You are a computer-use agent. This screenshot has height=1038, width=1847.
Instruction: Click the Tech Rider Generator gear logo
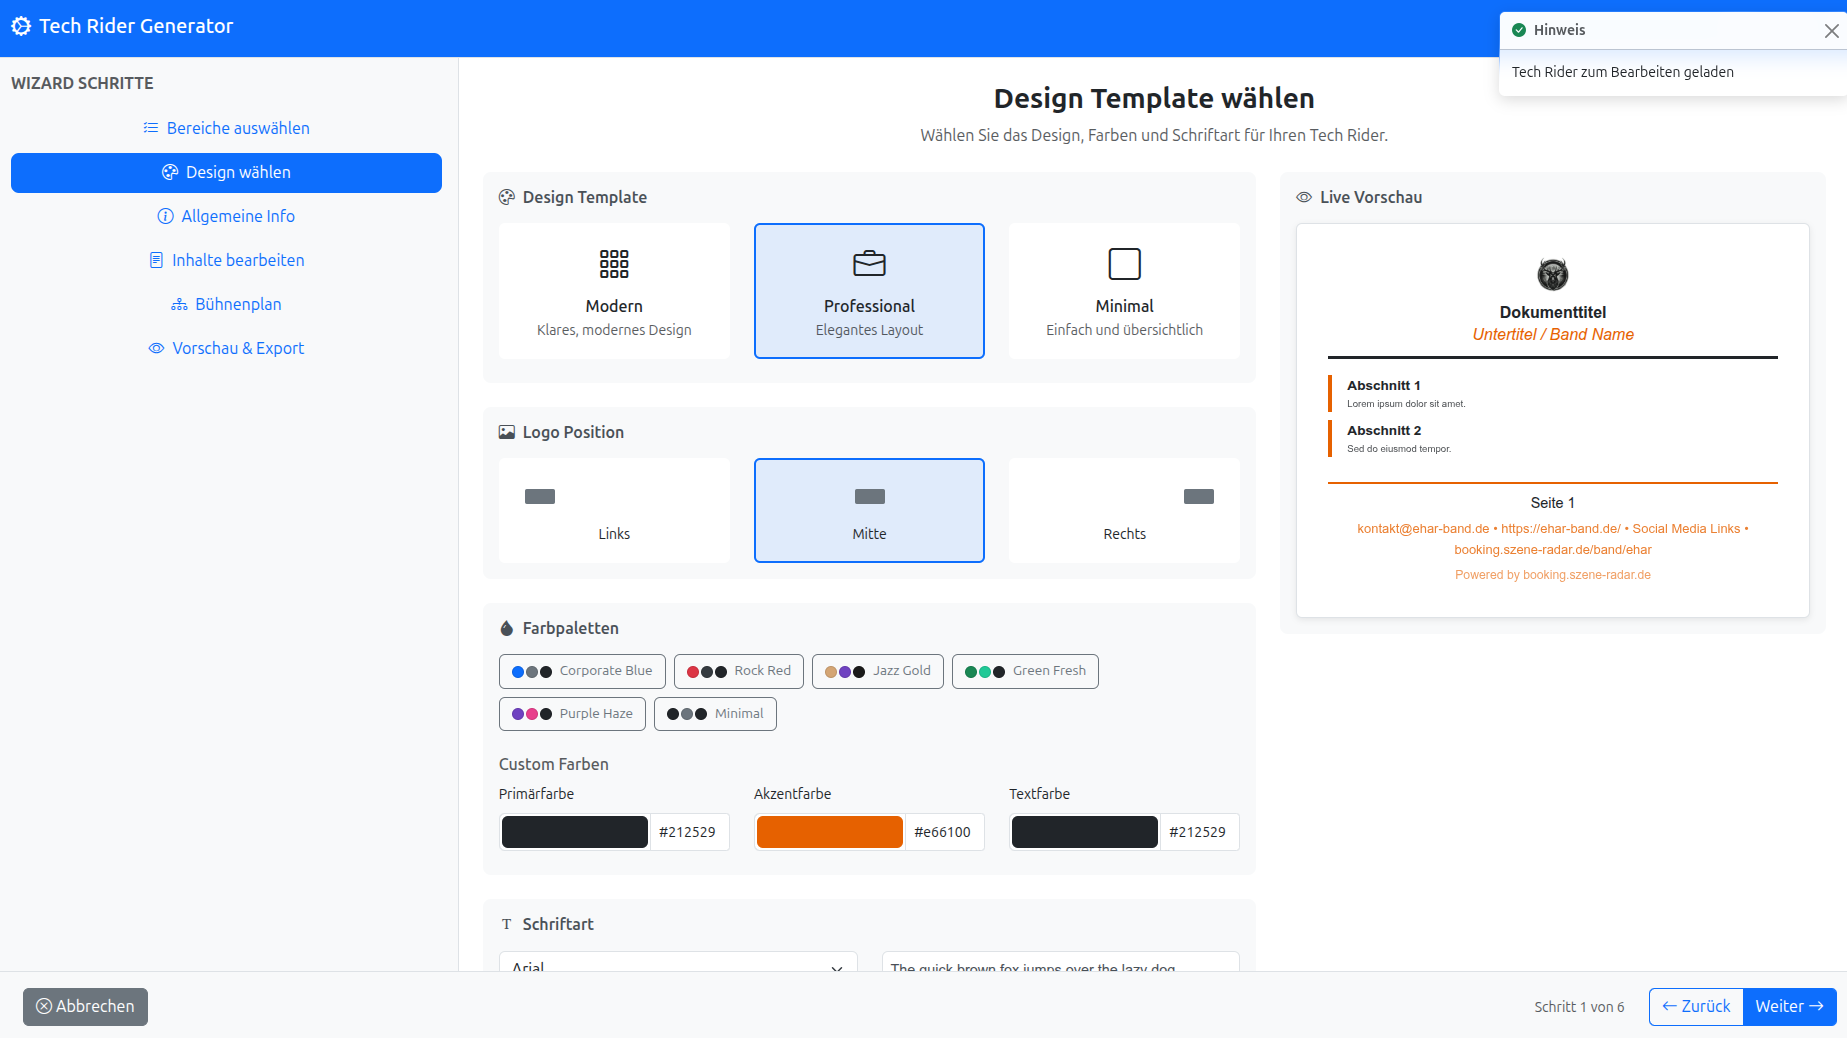pos(21,27)
